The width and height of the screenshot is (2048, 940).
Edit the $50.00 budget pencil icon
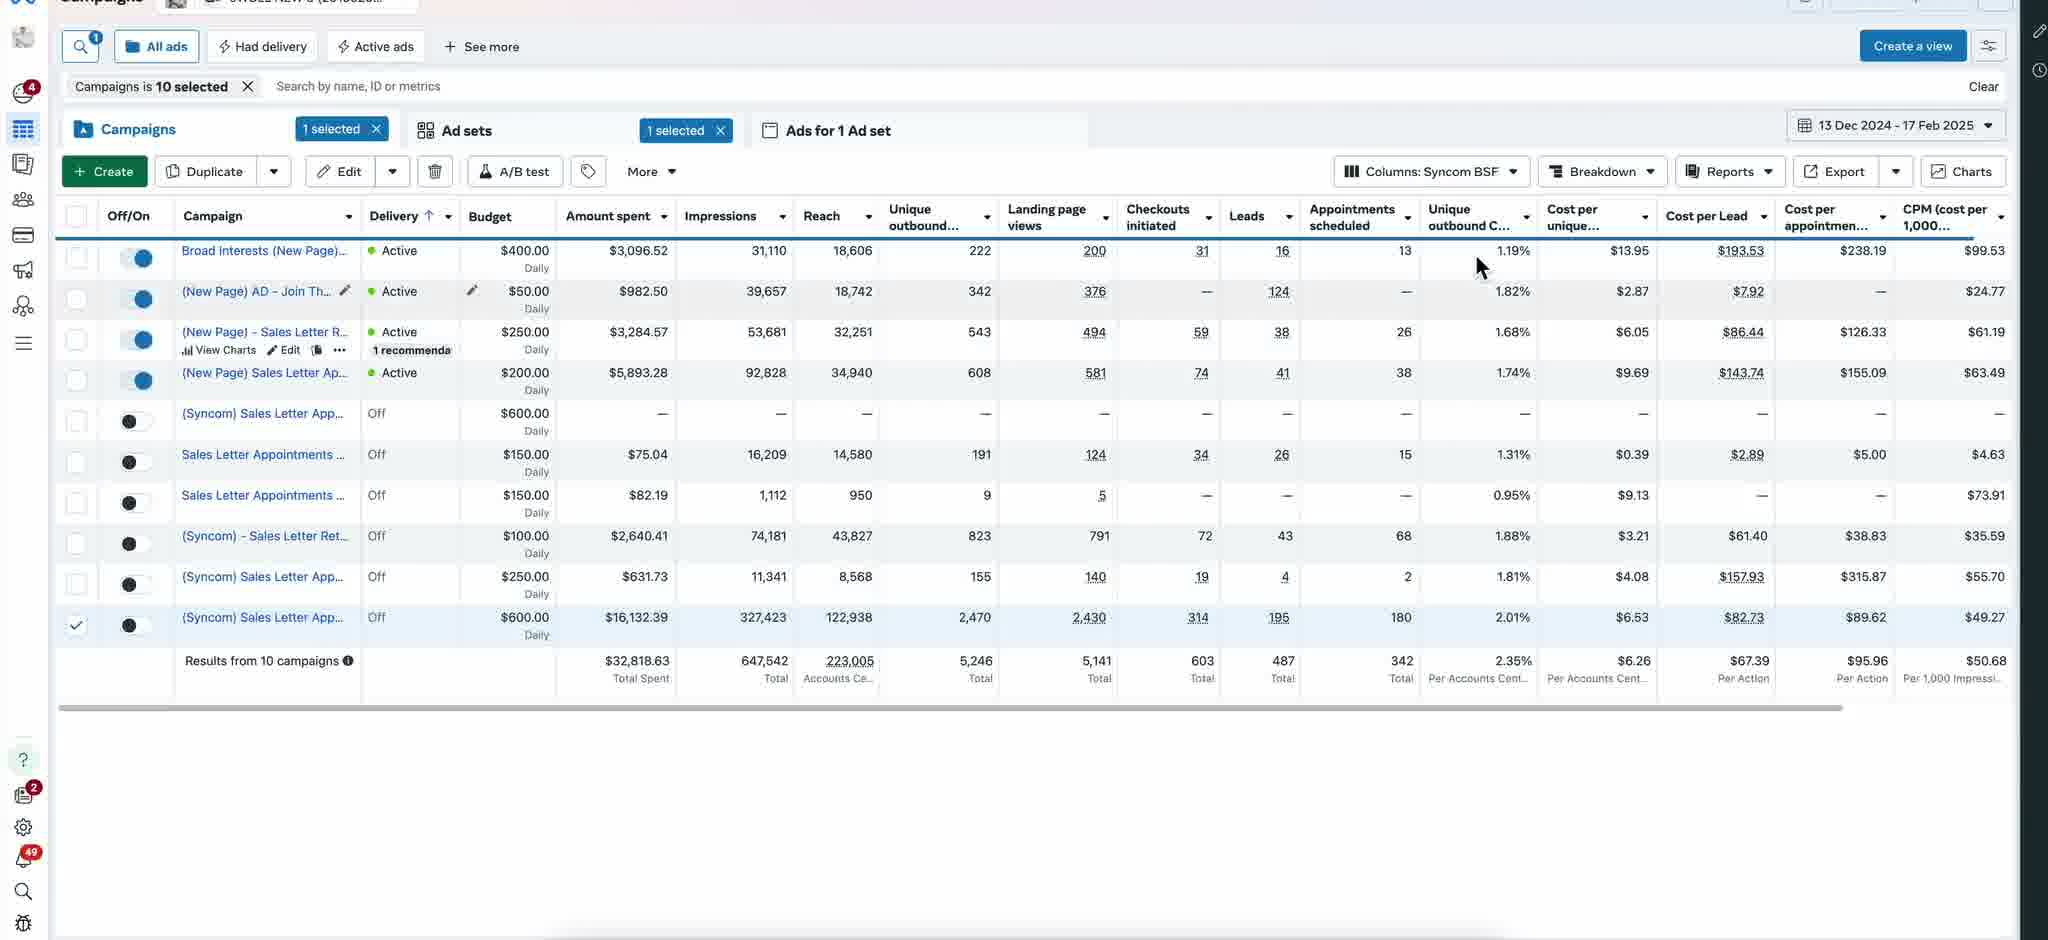[472, 290]
